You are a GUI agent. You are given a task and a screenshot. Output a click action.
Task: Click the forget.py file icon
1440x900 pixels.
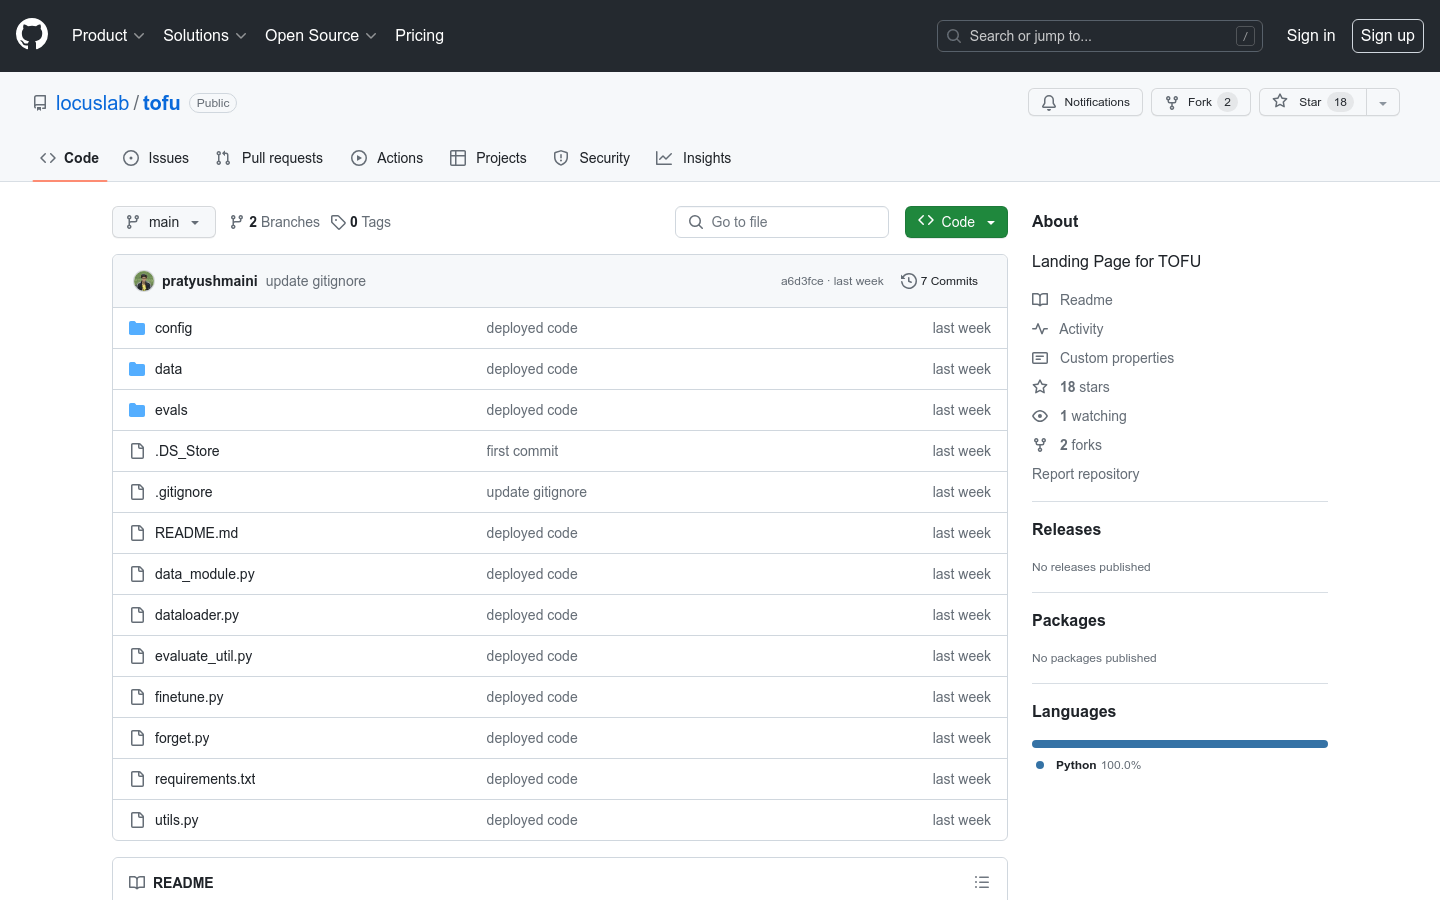137,738
